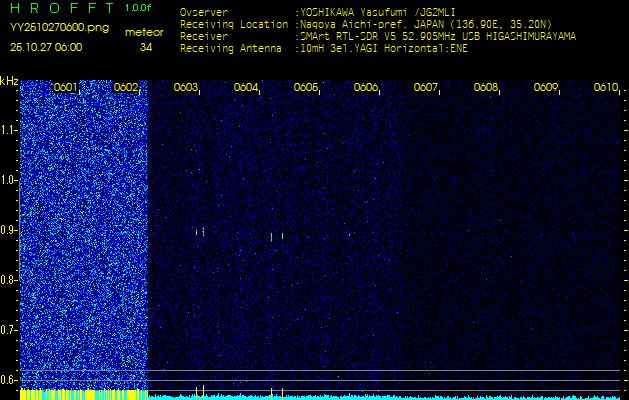Image resolution: width=629 pixels, height=400 pixels.
Task: Click the 0602 time marker
Action: pyautogui.click(x=126, y=87)
